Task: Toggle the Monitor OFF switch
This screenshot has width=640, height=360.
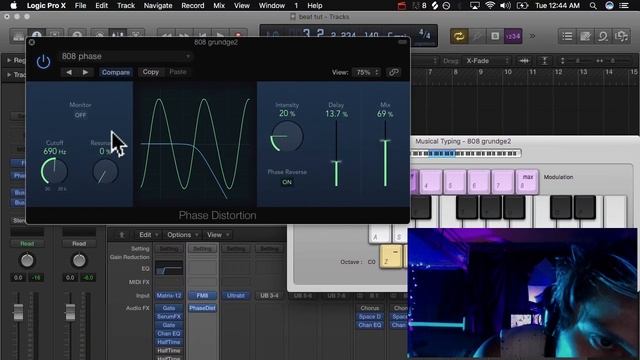Action: coord(80,115)
